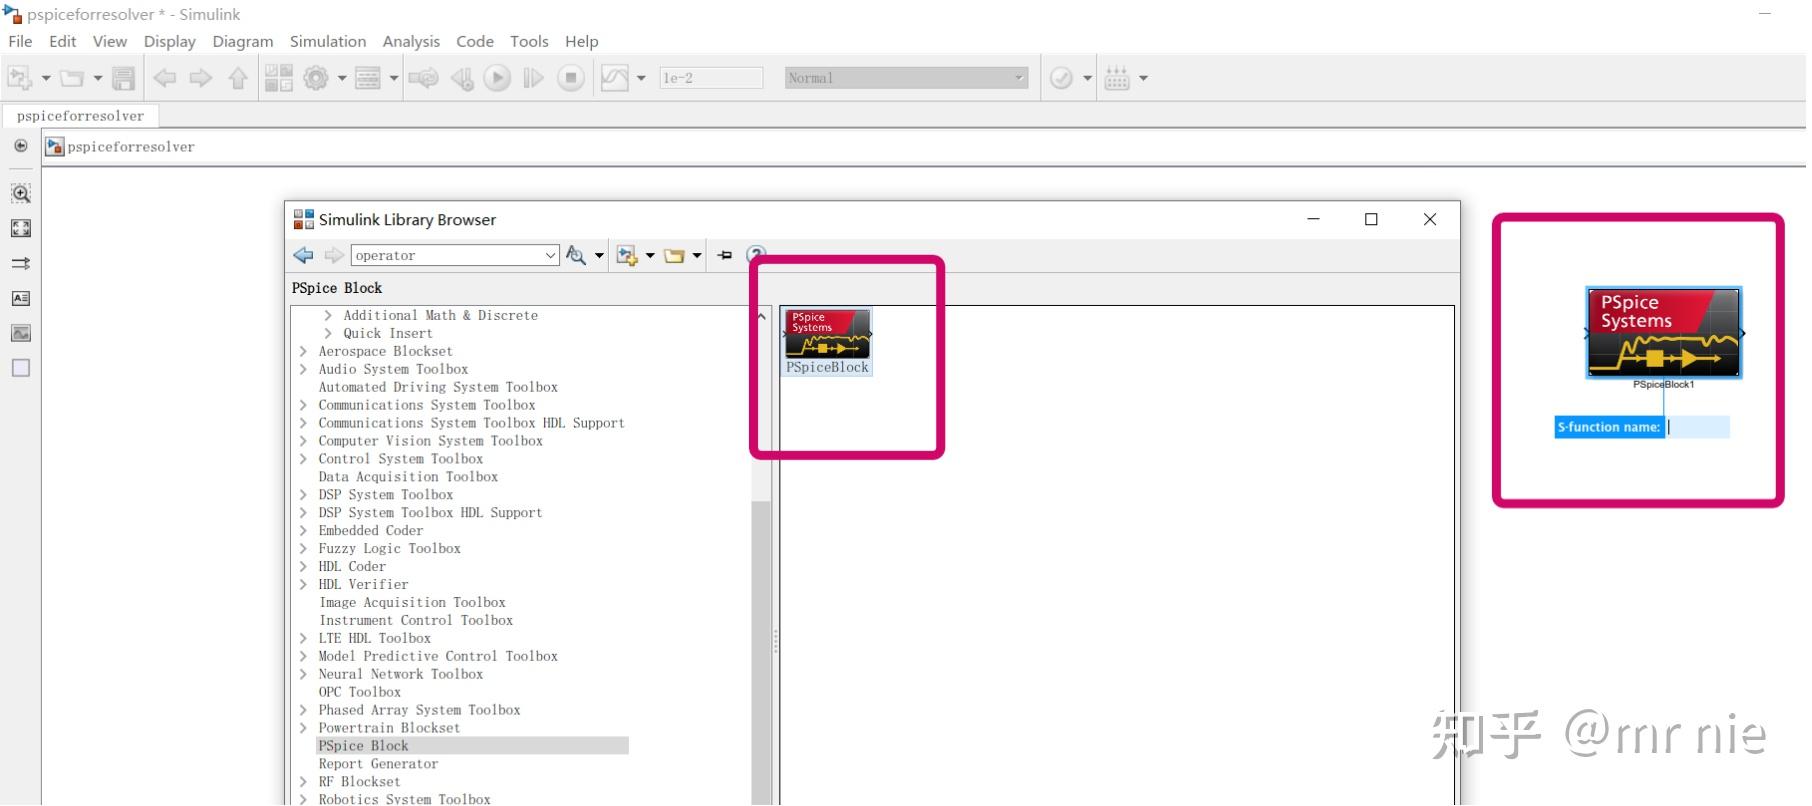Click the New Model toolbar icon
The image size is (1812, 806).
click(20, 78)
